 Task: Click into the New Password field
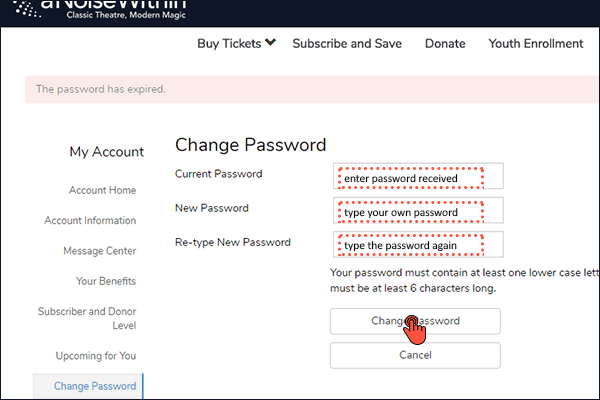pos(418,211)
